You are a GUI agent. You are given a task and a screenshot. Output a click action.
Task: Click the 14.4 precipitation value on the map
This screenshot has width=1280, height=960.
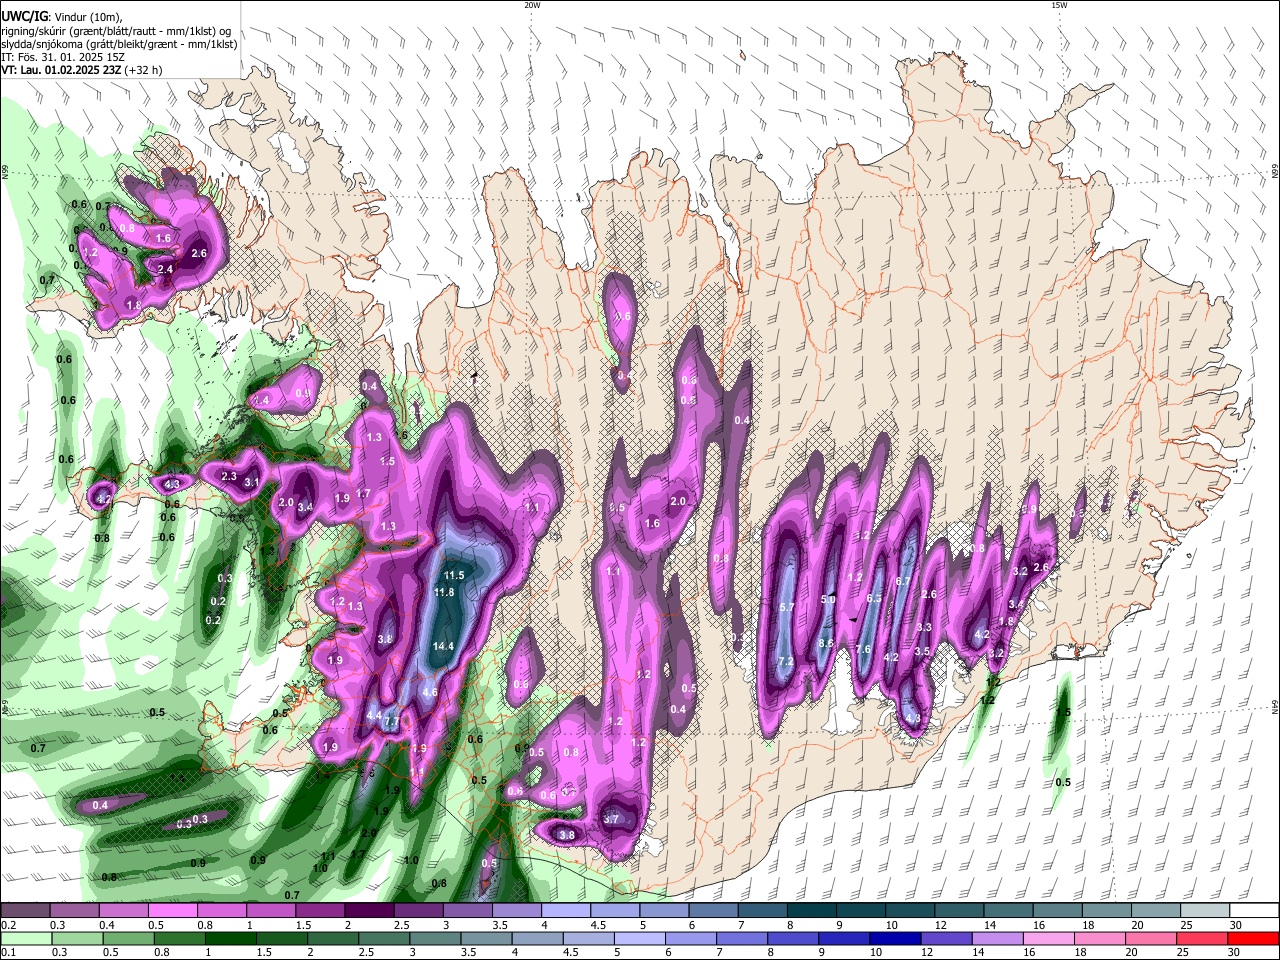(443, 646)
